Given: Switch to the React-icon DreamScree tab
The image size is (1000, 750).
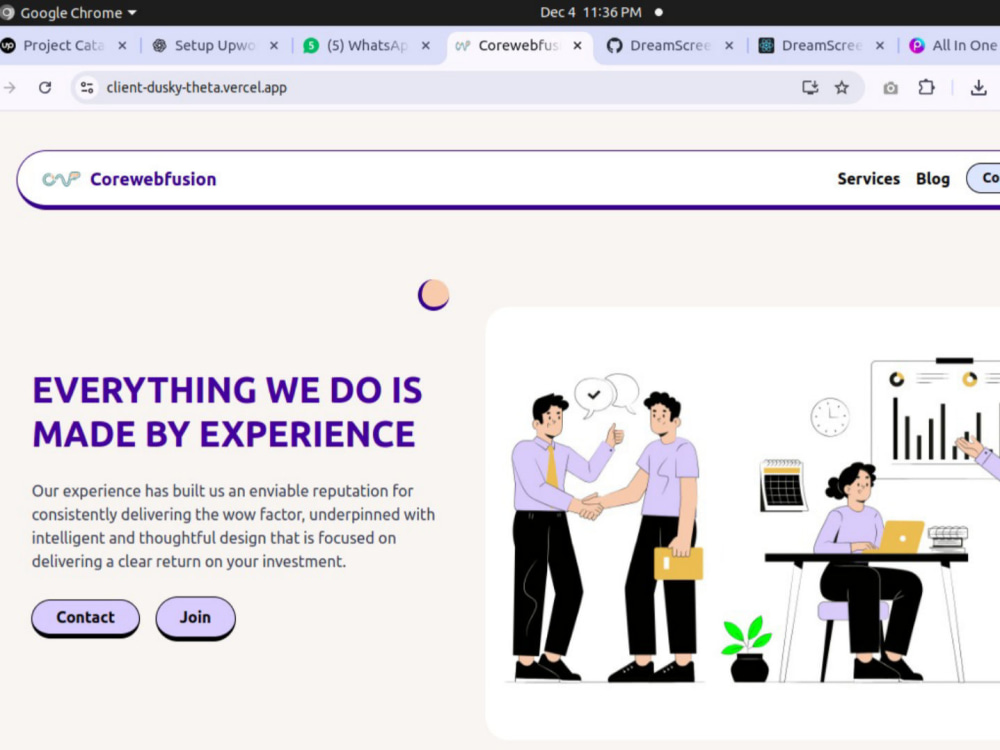Looking at the screenshot, I should [821, 45].
